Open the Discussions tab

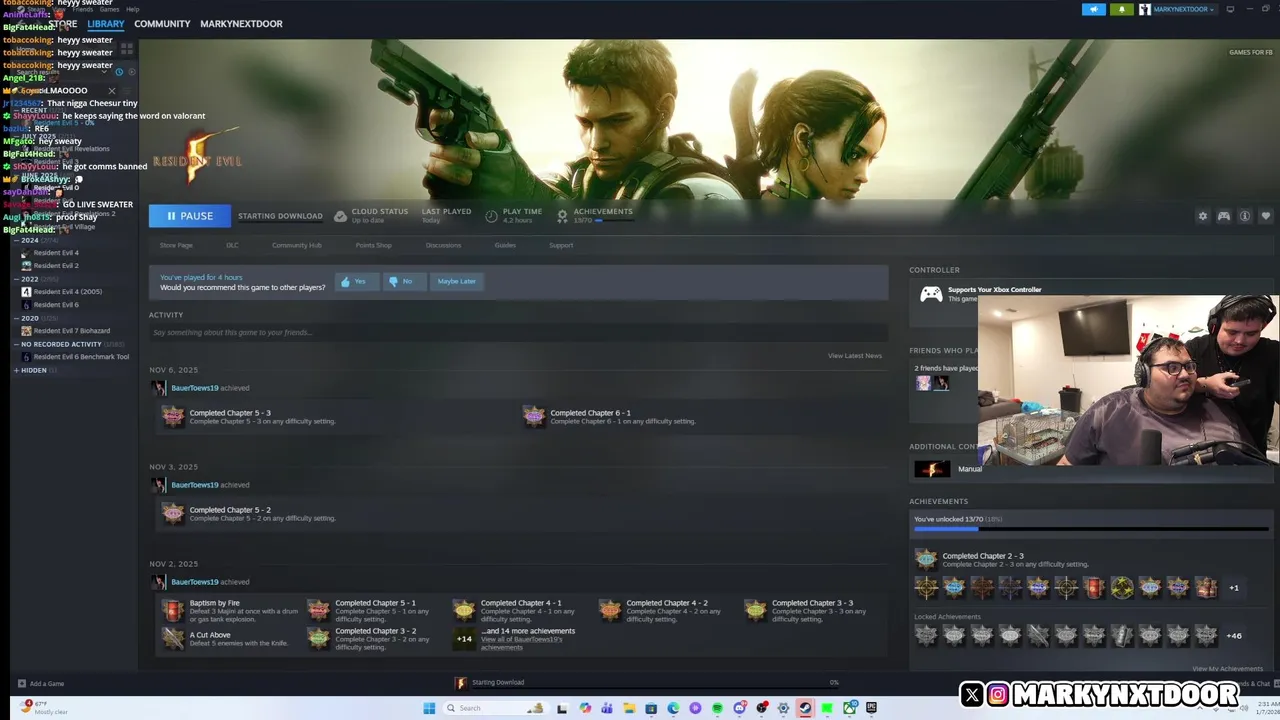tap(444, 245)
